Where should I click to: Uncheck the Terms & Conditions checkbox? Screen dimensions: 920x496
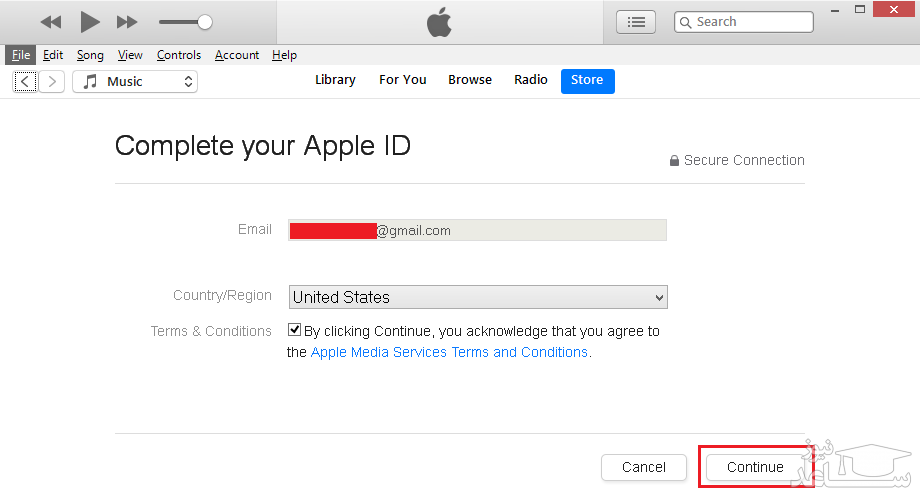(x=294, y=330)
